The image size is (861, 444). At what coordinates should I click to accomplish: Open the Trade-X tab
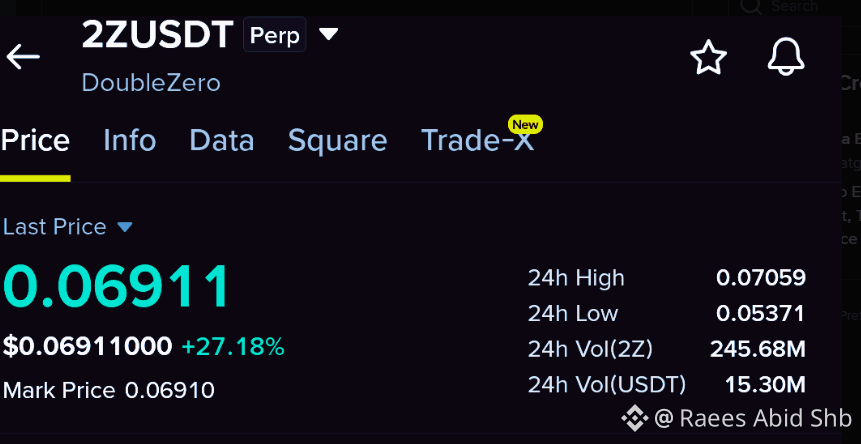(x=477, y=140)
